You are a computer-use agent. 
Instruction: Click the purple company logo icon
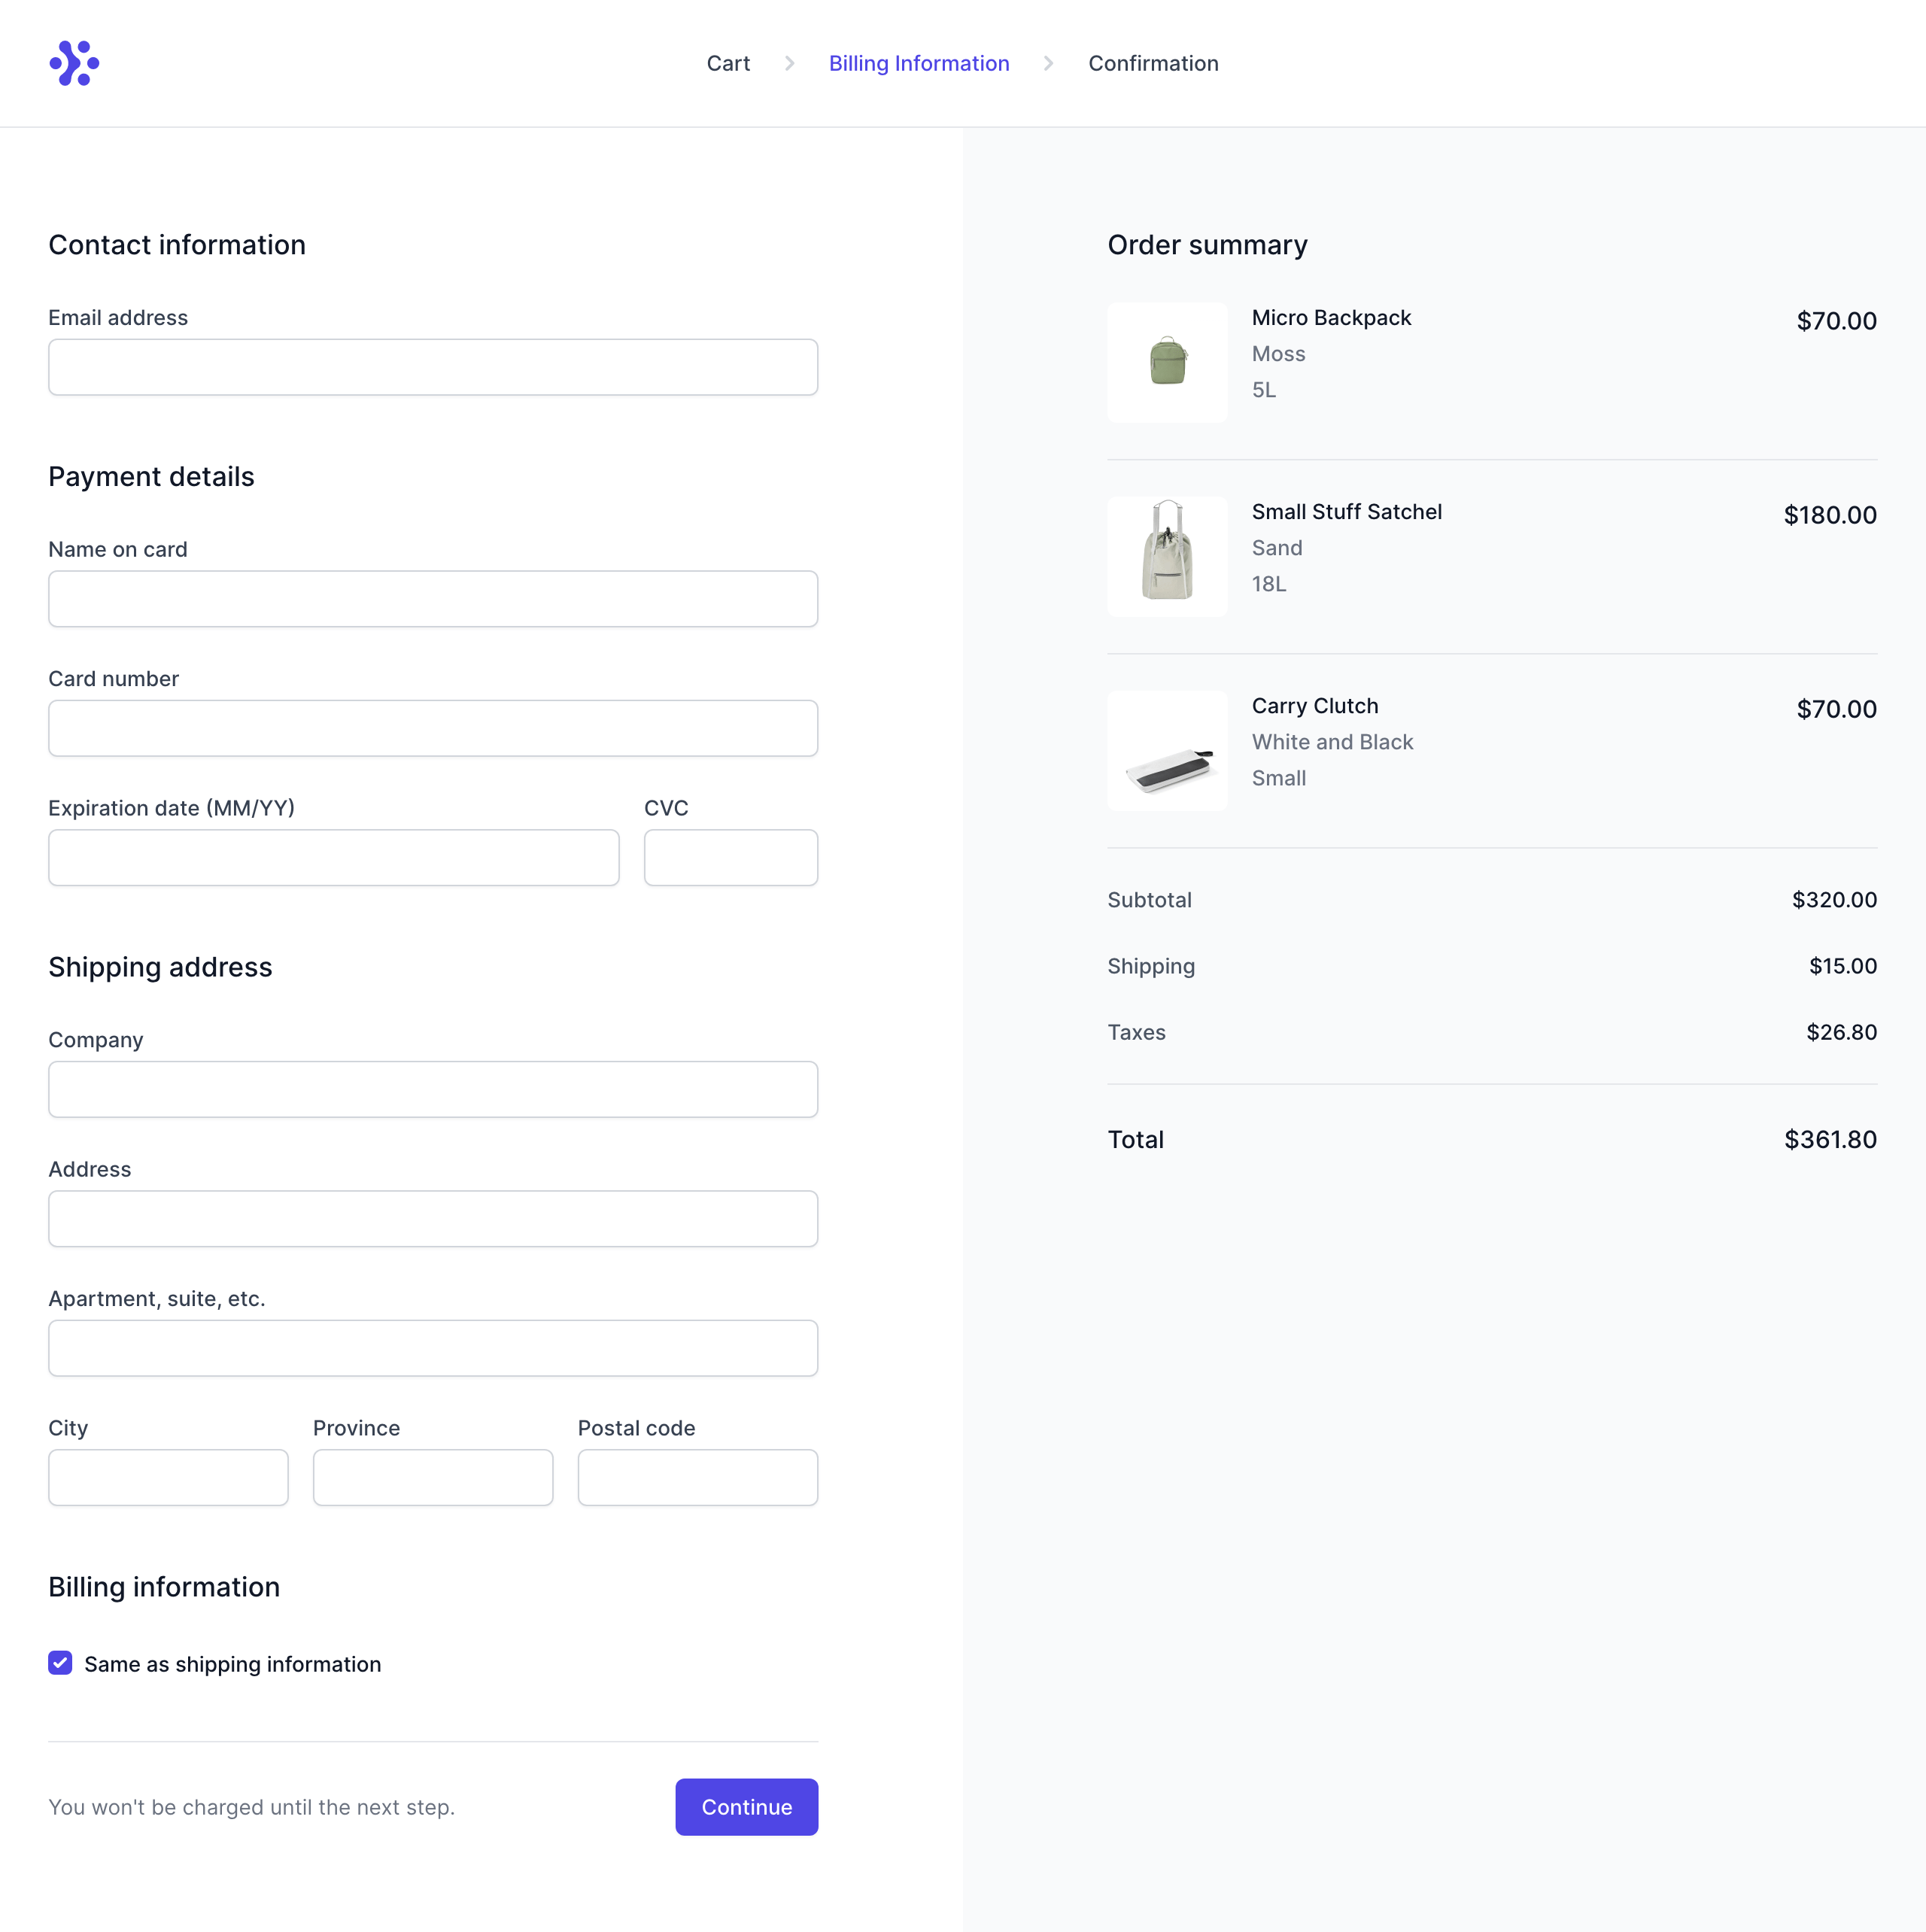tap(74, 63)
